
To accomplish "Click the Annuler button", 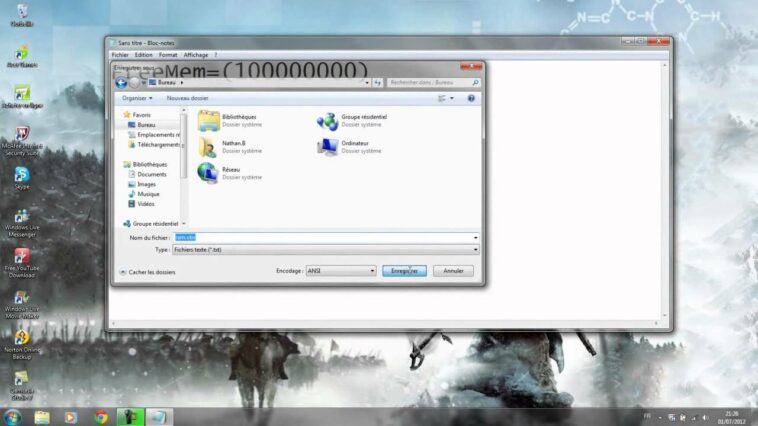I will (x=453, y=271).
